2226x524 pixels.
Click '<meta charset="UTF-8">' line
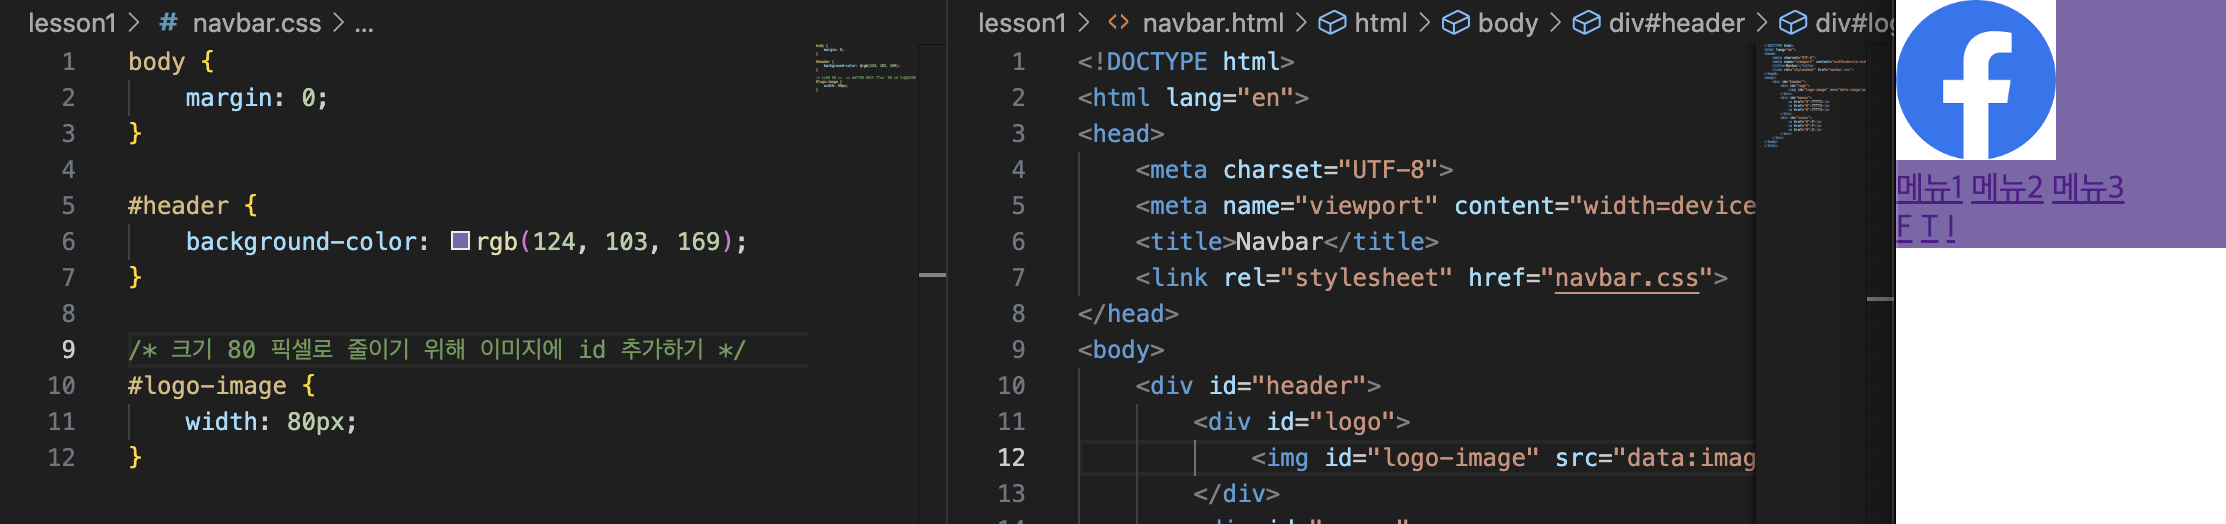pos(1294,169)
